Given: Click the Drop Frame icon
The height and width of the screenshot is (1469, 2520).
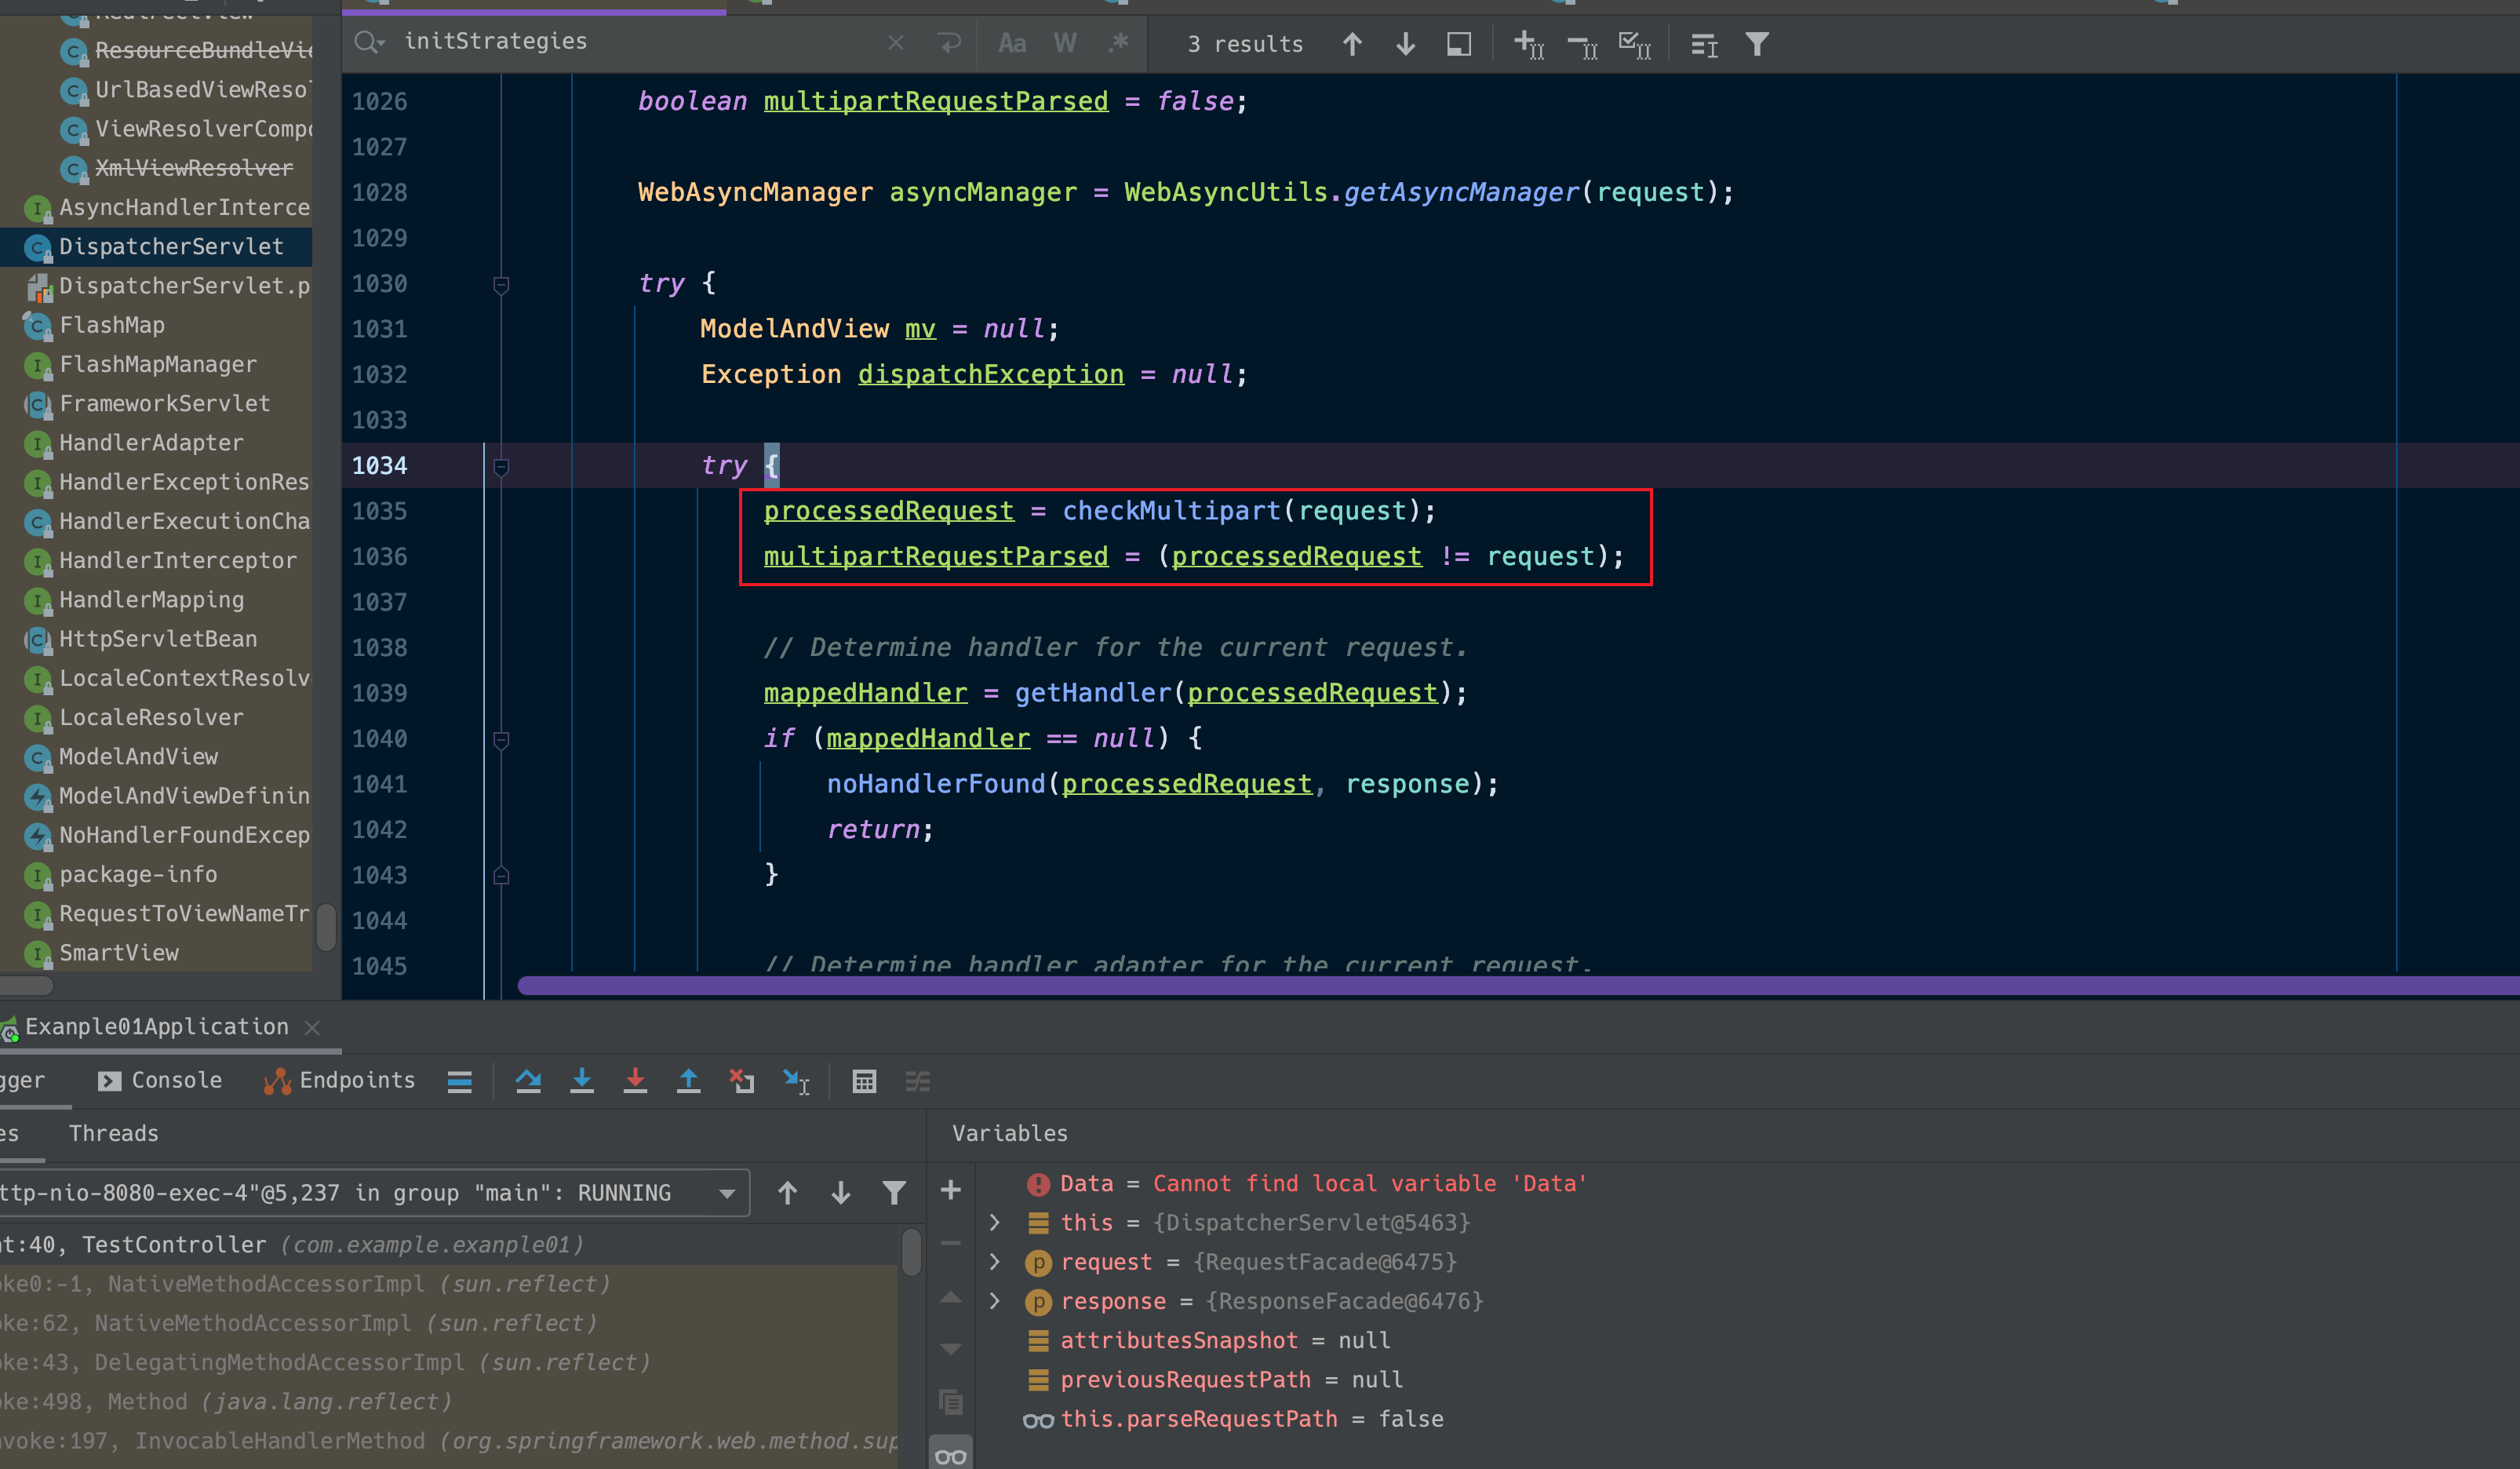Looking at the screenshot, I should pos(741,1081).
